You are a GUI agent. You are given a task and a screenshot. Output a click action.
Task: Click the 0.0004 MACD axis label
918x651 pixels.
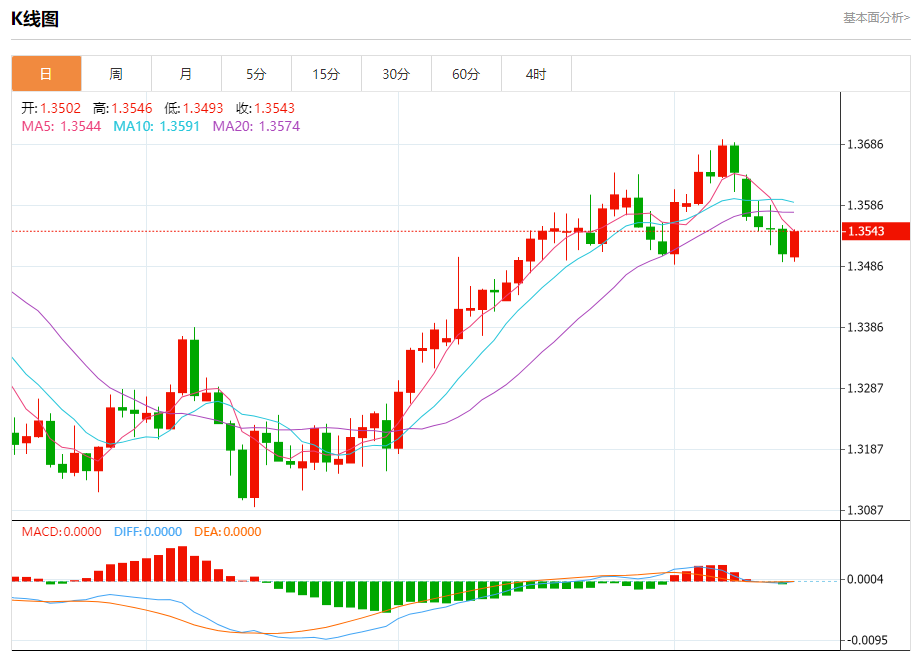pyautogui.click(x=865, y=579)
